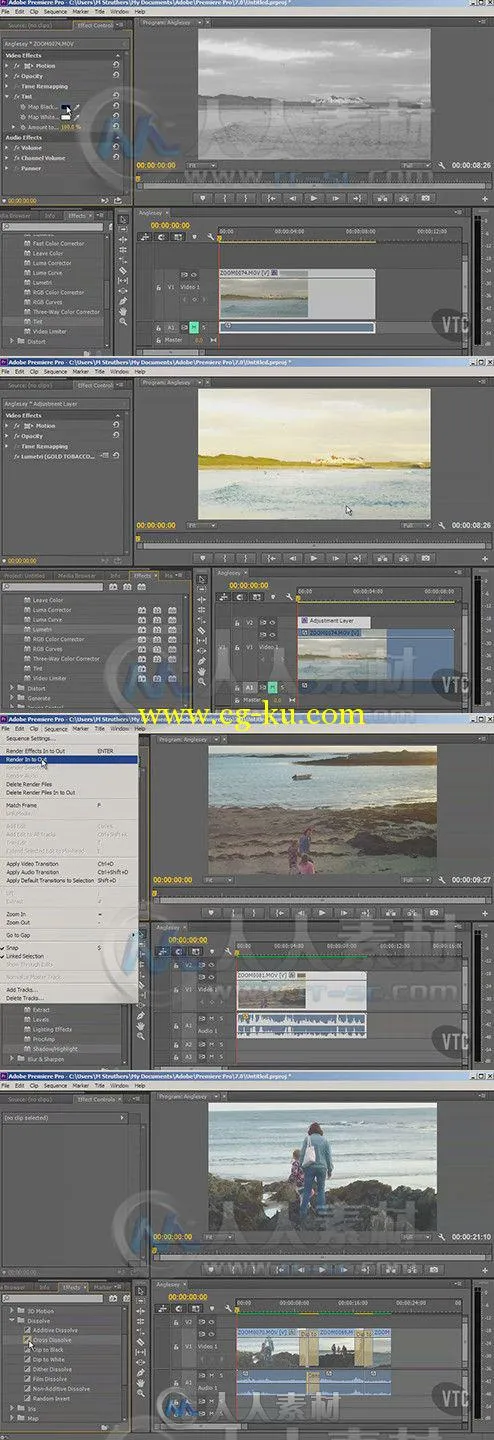Viewport: 494px width, 1440px height.
Task: Reset the Motion effect in Tint screenshot
Action: [x=117, y=67]
